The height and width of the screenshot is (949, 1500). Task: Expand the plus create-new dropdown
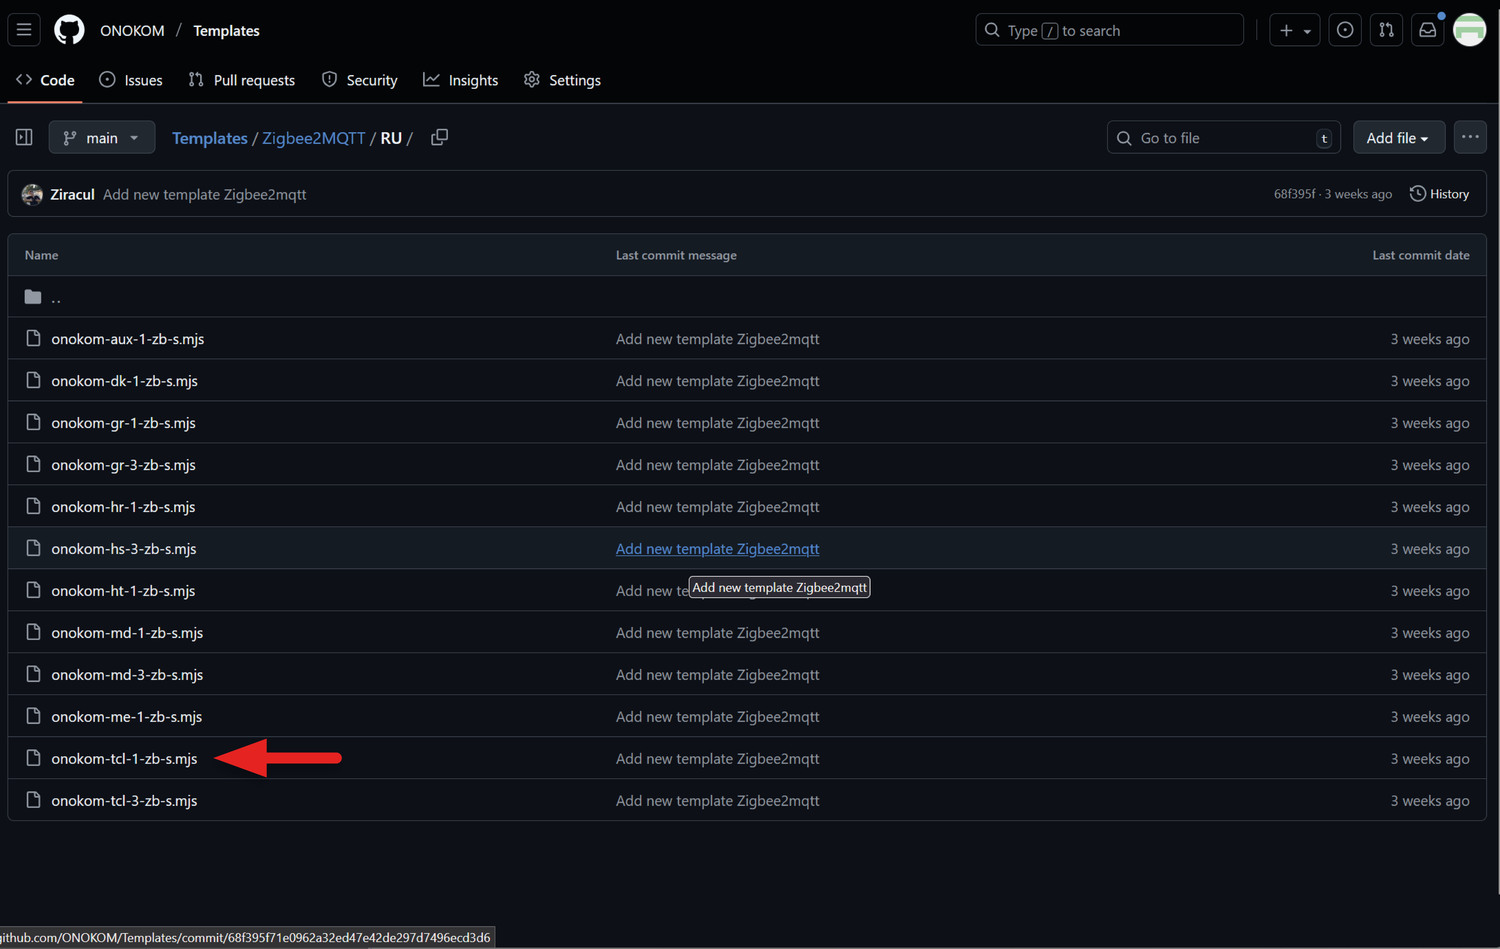1294,30
